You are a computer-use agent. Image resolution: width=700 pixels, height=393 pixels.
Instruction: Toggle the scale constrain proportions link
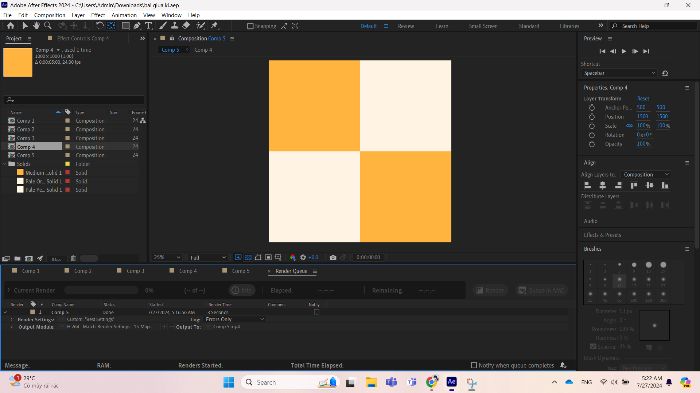click(629, 126)
